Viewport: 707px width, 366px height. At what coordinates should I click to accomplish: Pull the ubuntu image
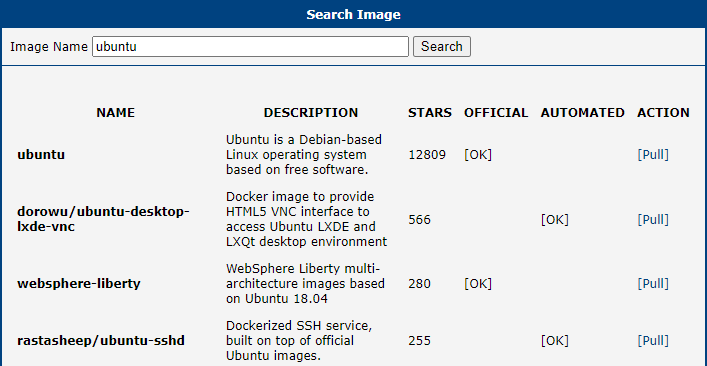(653, 155)
